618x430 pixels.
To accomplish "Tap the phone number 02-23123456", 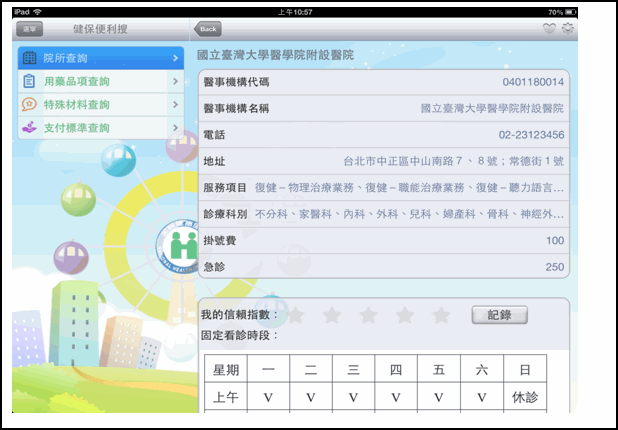I will (530, 134).
